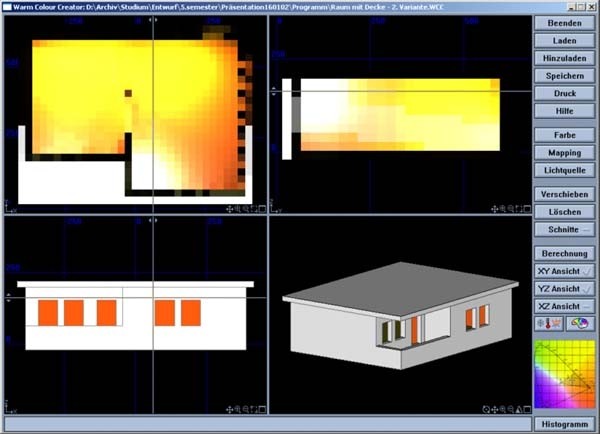Image resolution: width=600 pixels, height=434 pixels.
Task: Expand the Schnitte sections option
Action: [564, 229]
